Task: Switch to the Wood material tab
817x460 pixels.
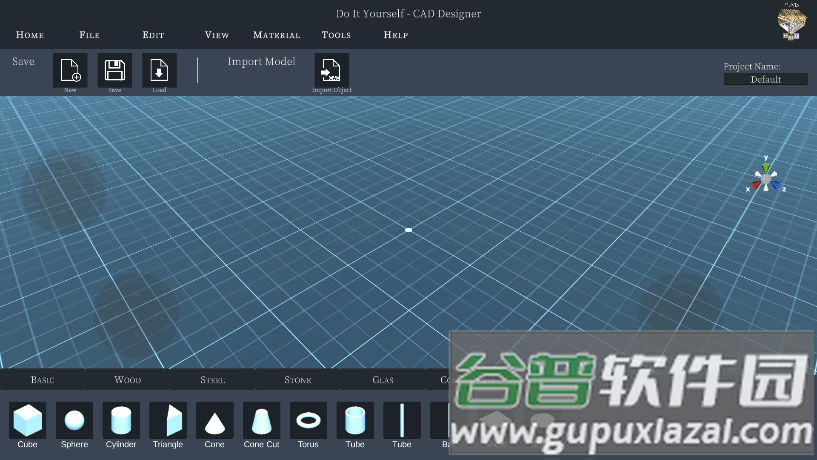Action: click(128, 380)
